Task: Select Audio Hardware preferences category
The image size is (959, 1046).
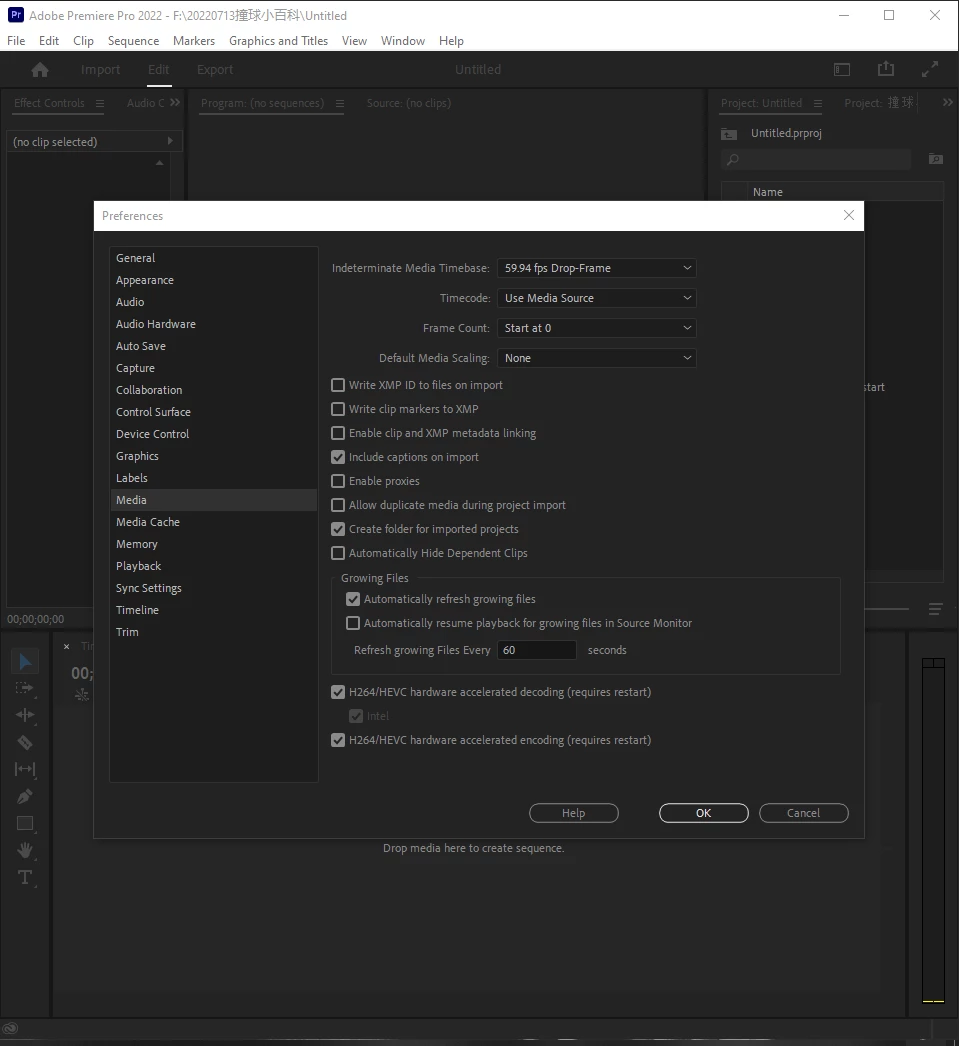Action: pos(213,324)
